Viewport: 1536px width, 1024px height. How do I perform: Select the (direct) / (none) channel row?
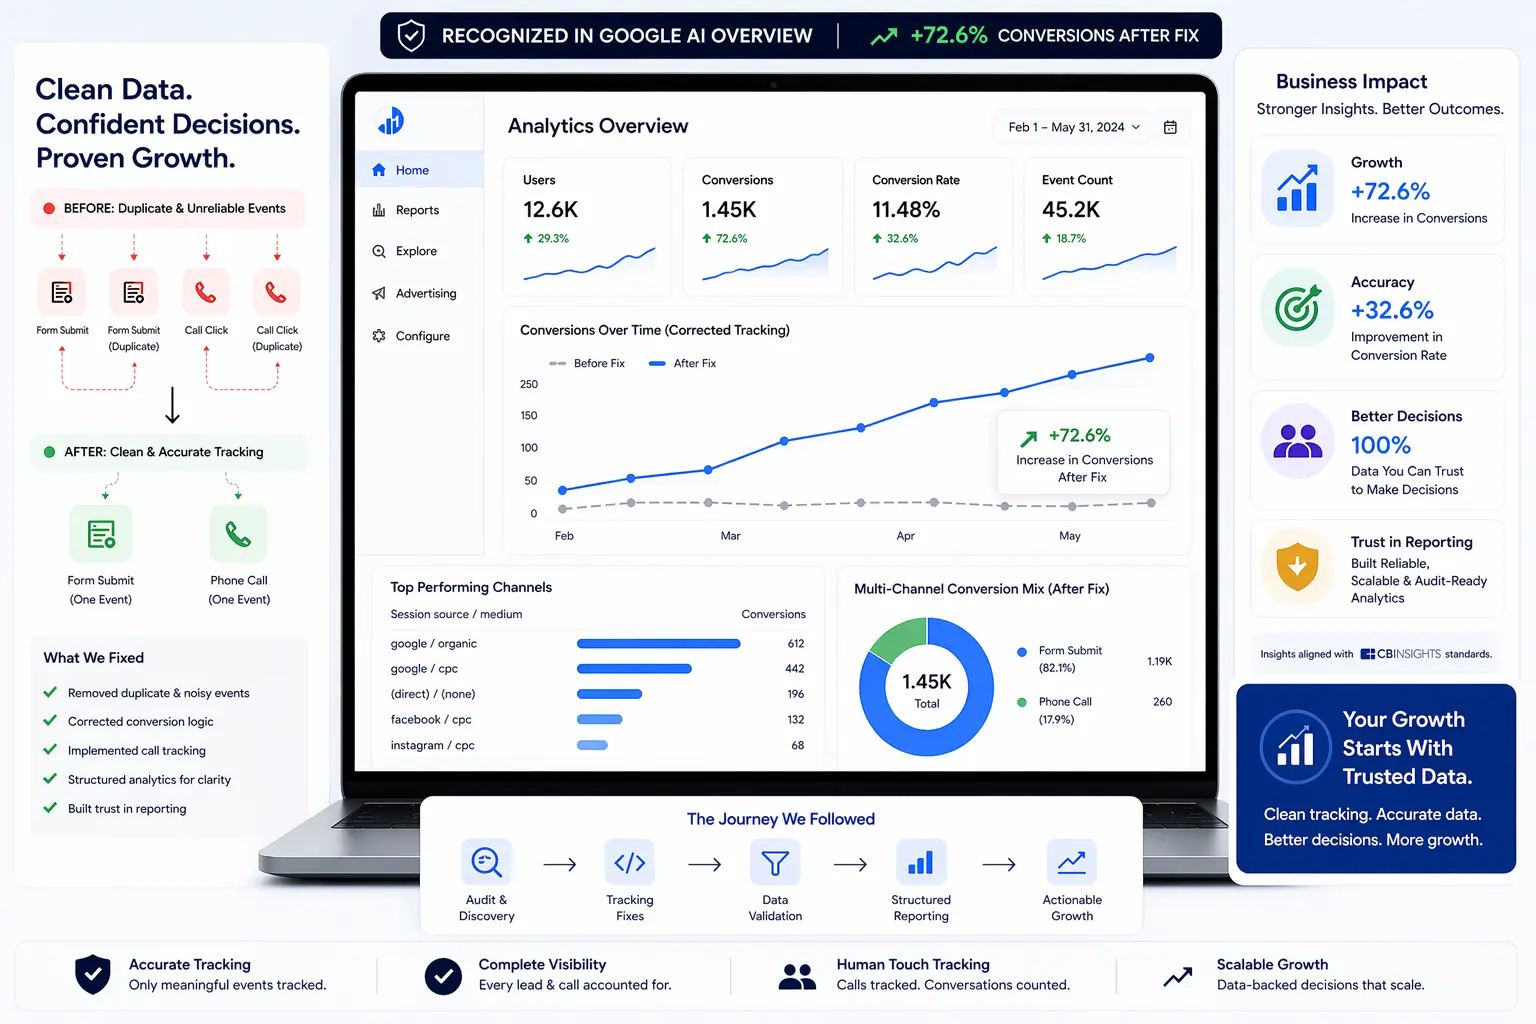coord(597,694)
